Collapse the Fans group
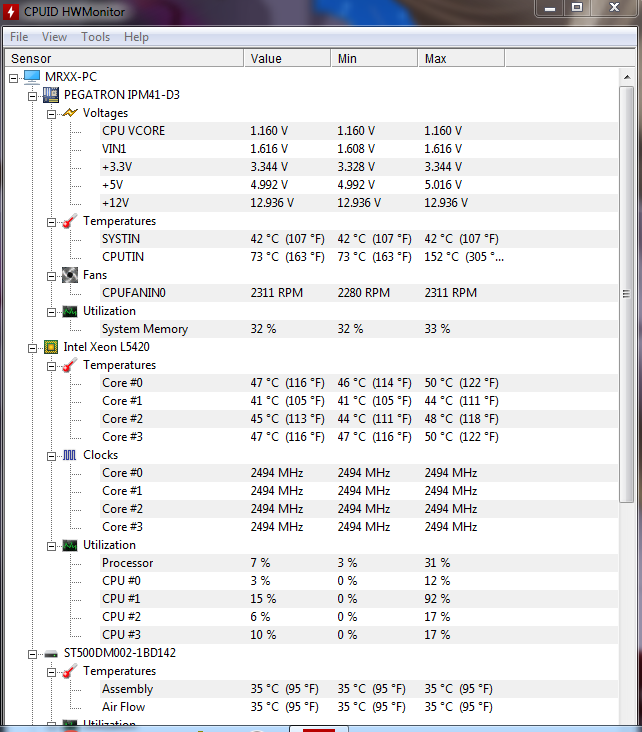This screenshot has height=732, width=642. [51, 276]
